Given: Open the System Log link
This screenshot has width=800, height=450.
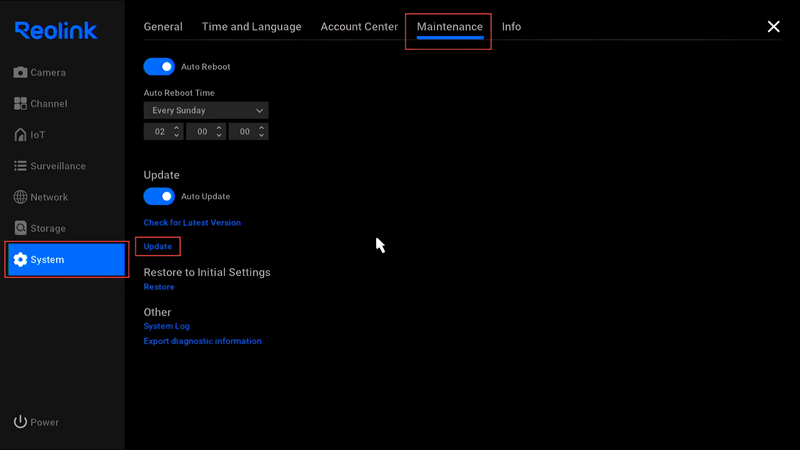Looking at the screenshot, I should [166, 326].
